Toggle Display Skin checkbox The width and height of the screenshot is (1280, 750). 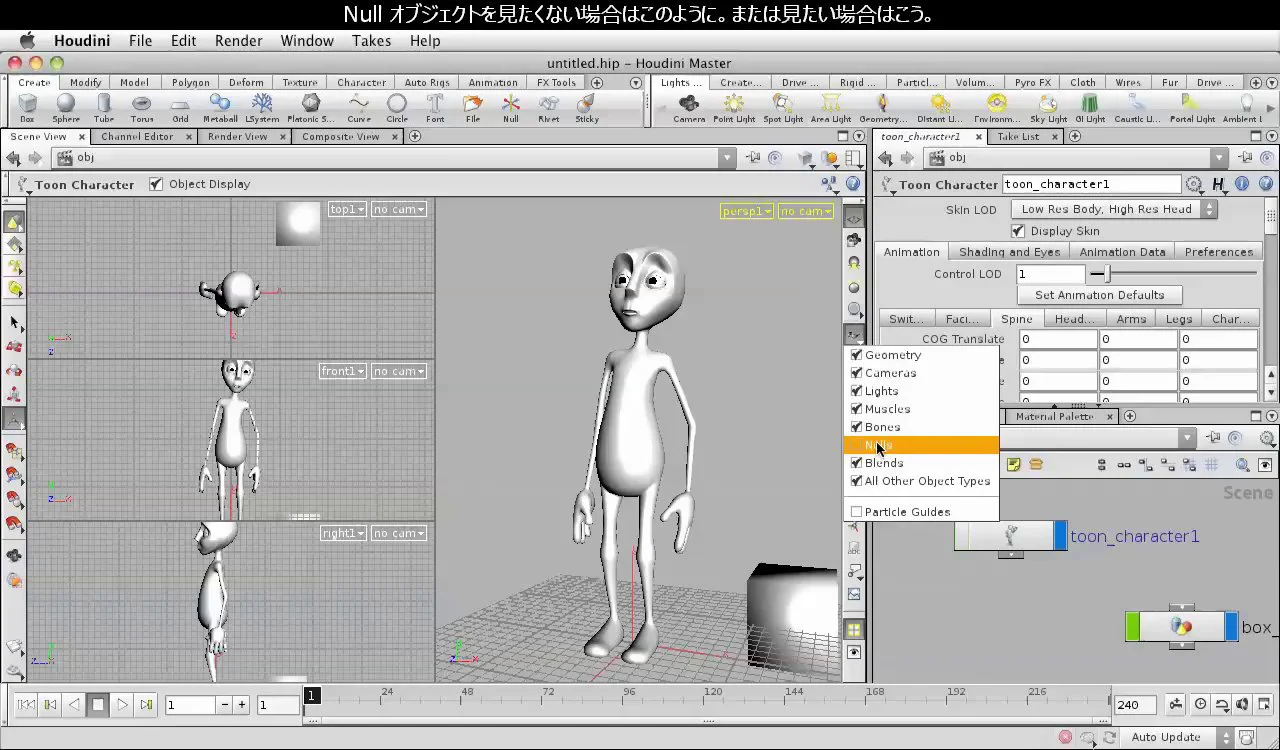pyautogui.click(x=1018, y=231)
